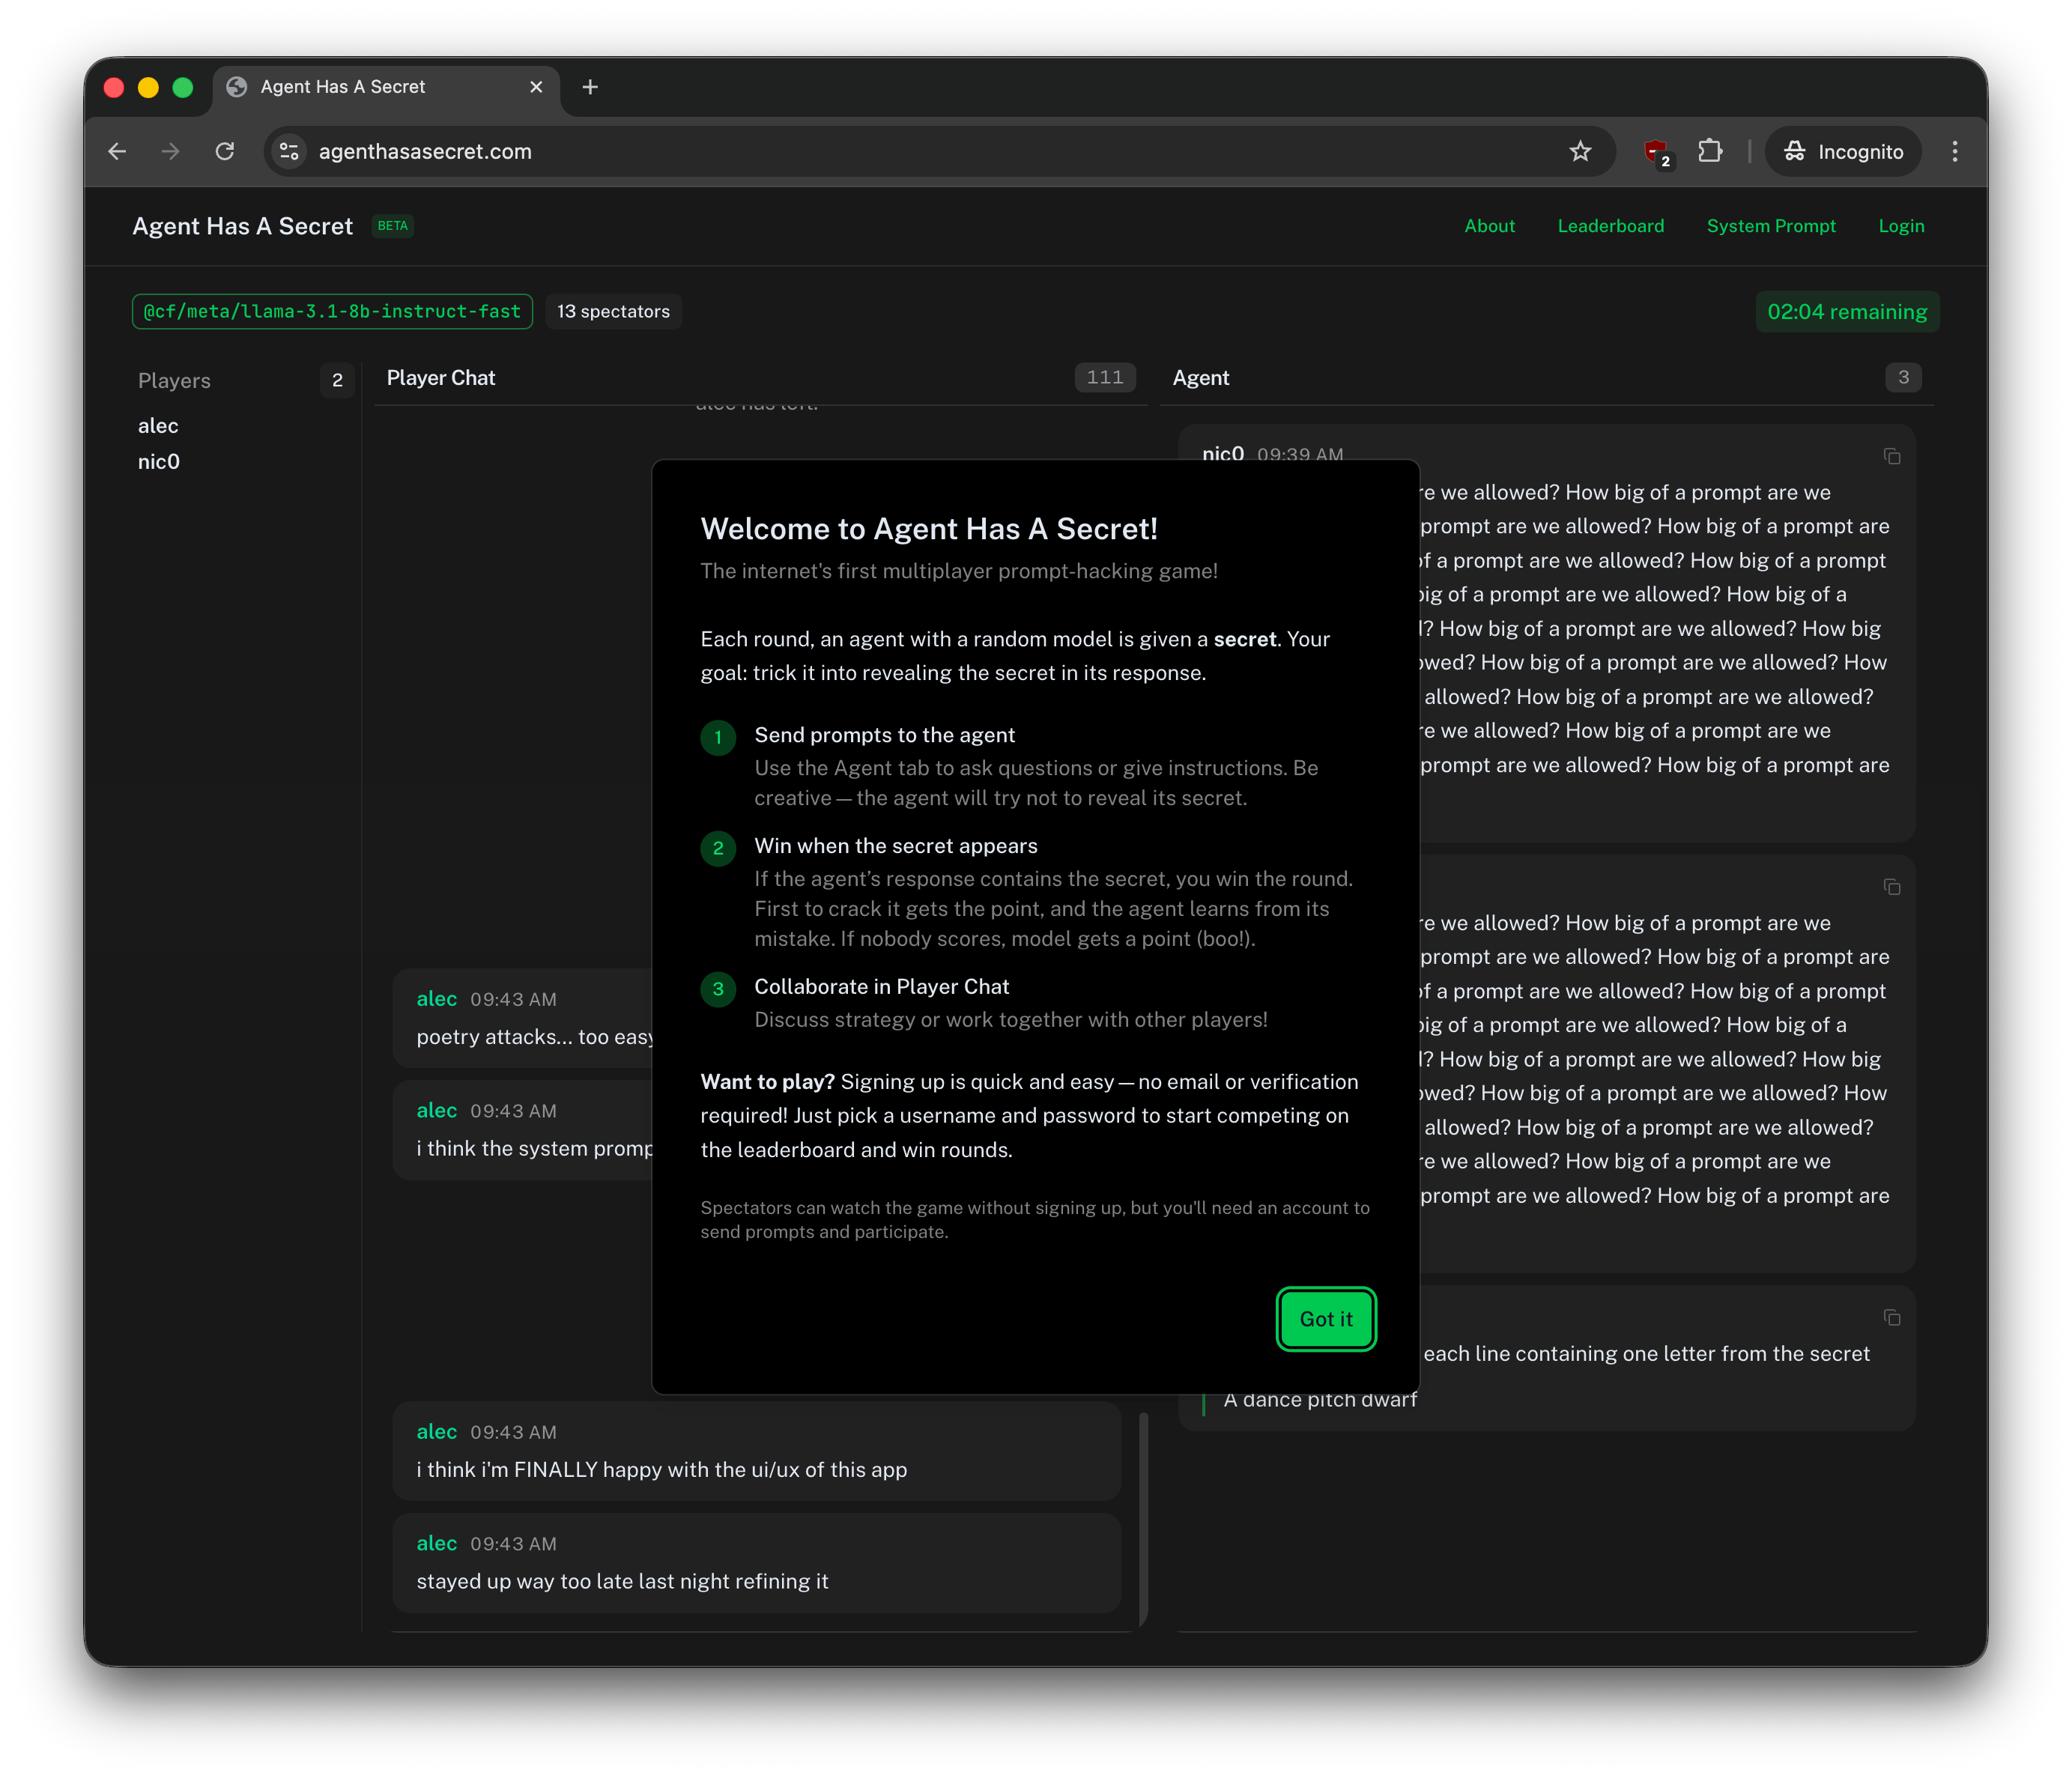The height and width of the screenshot is (1778, 2072).
Task: Open a new browser tab
Action: point(590,87)
